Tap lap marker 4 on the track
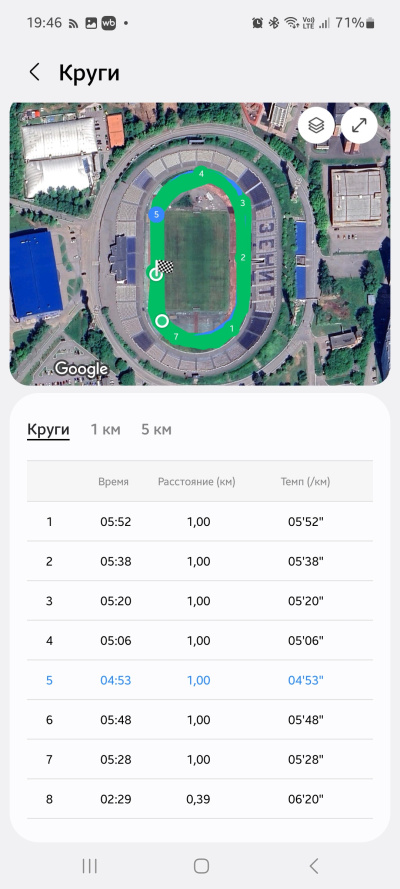The height and width of the screenshot is (889, 400). [x=201, y=173]
